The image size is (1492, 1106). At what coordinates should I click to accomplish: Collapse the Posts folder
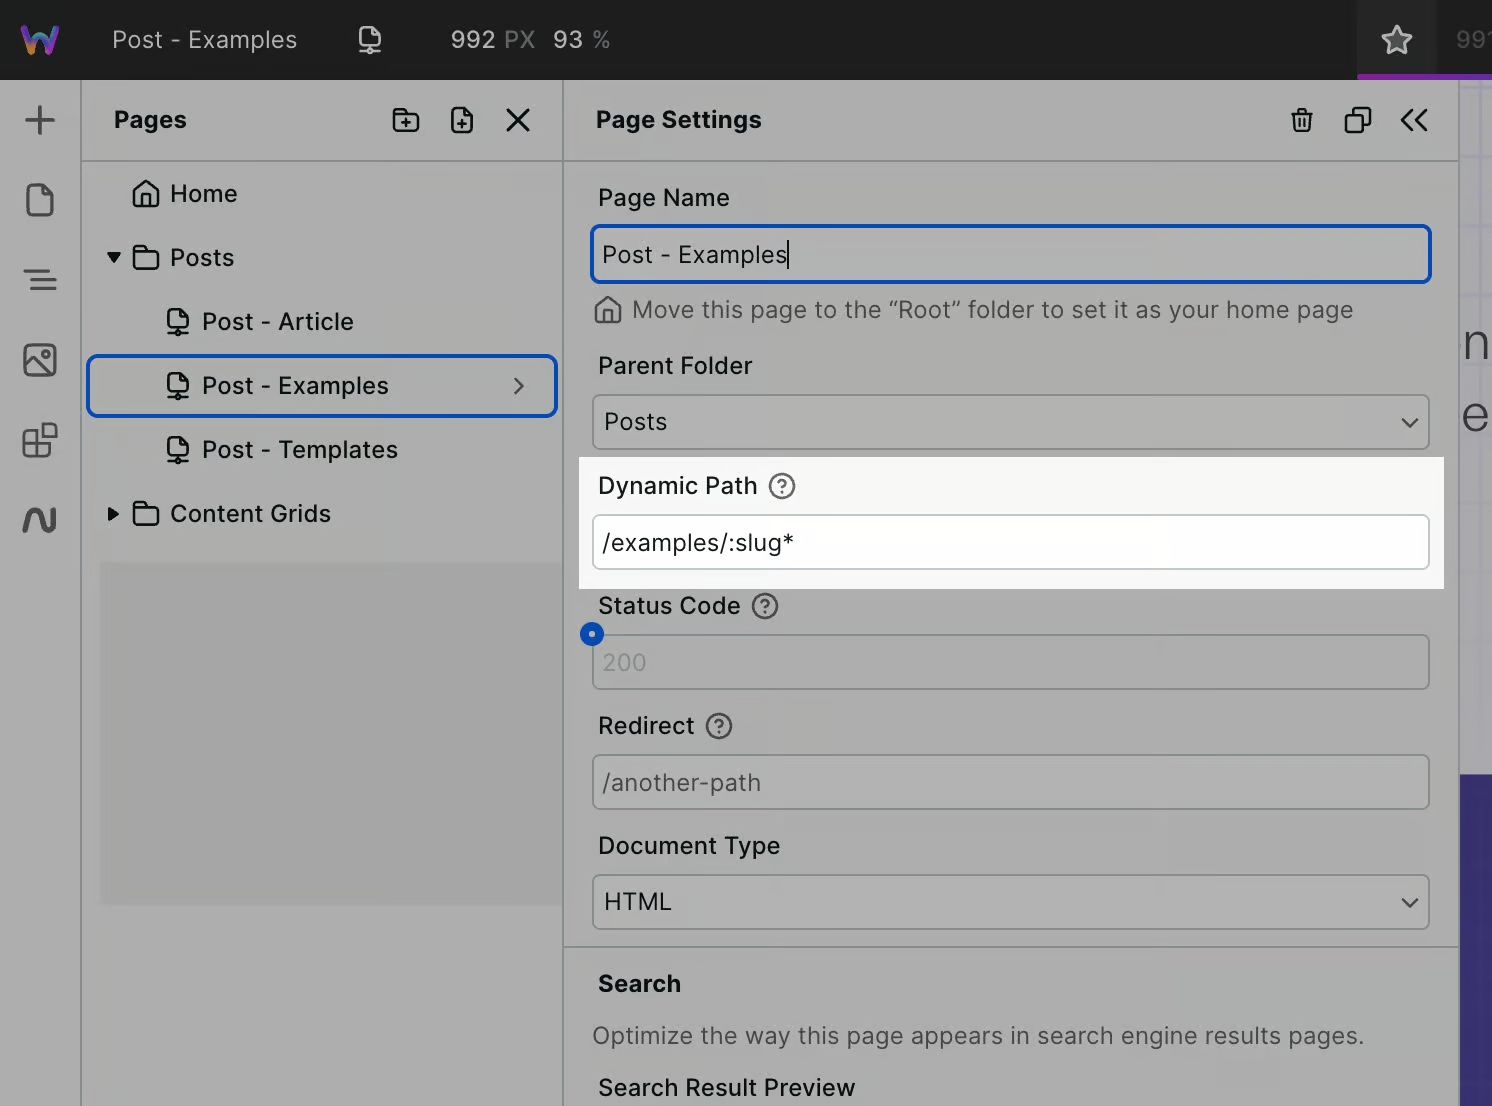pyautogui.click(x=114, y=258)
